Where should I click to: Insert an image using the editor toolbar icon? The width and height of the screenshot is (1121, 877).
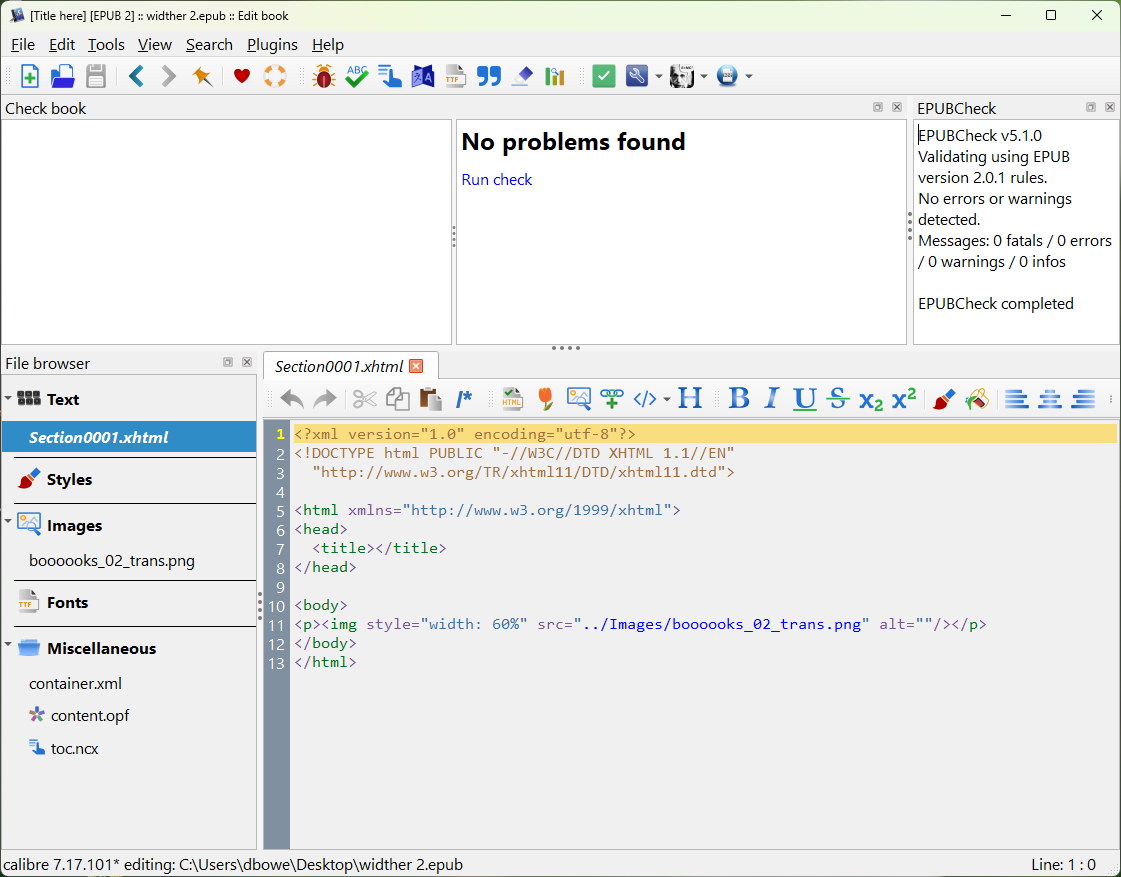(578, 399)
